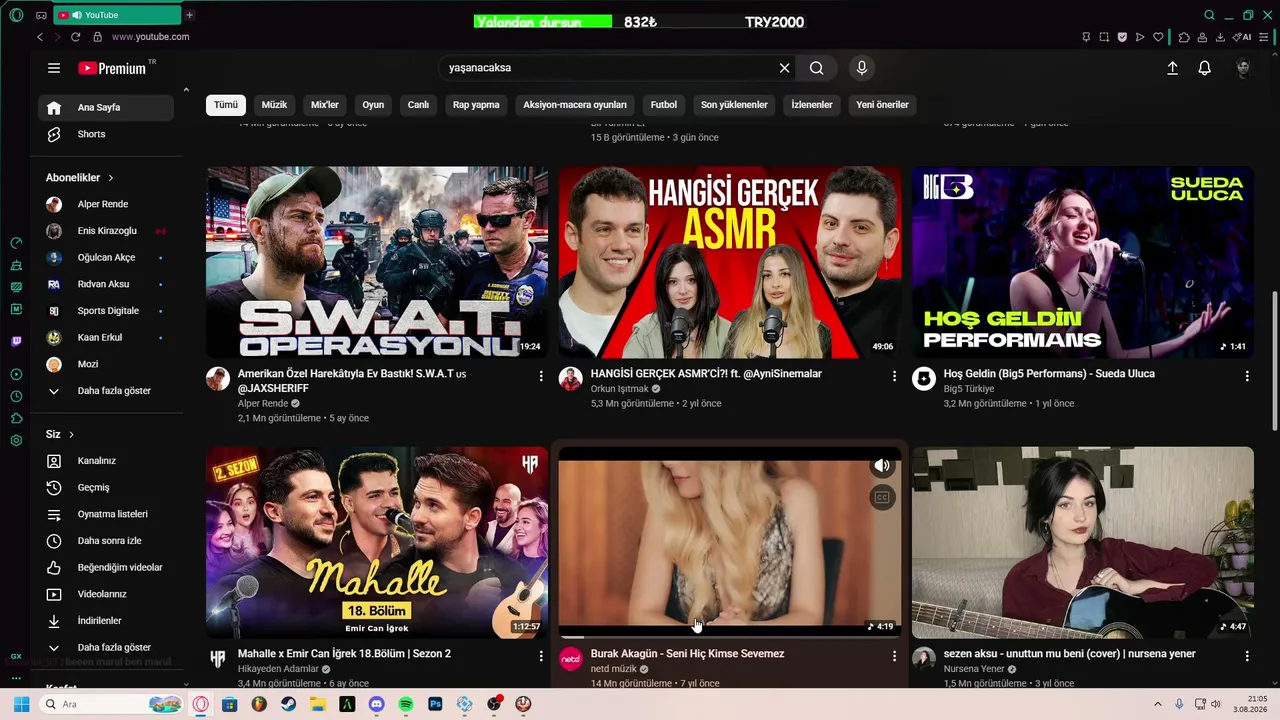The image size is (1280, 720).
Task: Open Steam from the Windows taskbar
Action: [289, 704]
